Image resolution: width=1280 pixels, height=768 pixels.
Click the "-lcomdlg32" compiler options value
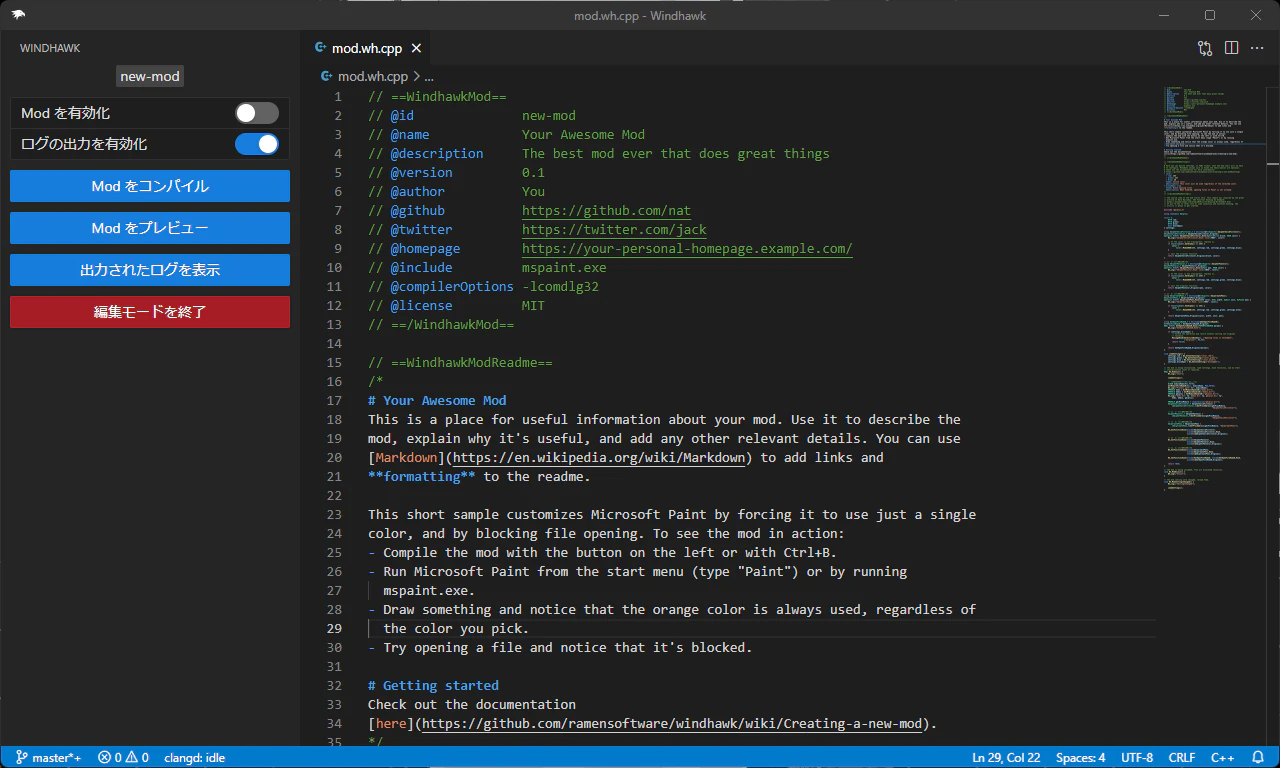[x=560, y=287]
